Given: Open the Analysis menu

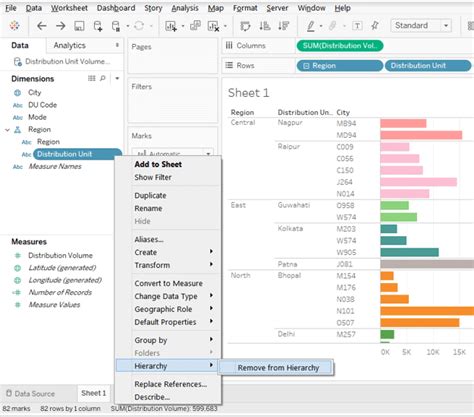Looking at the screenshot, I should coord(185,8).
